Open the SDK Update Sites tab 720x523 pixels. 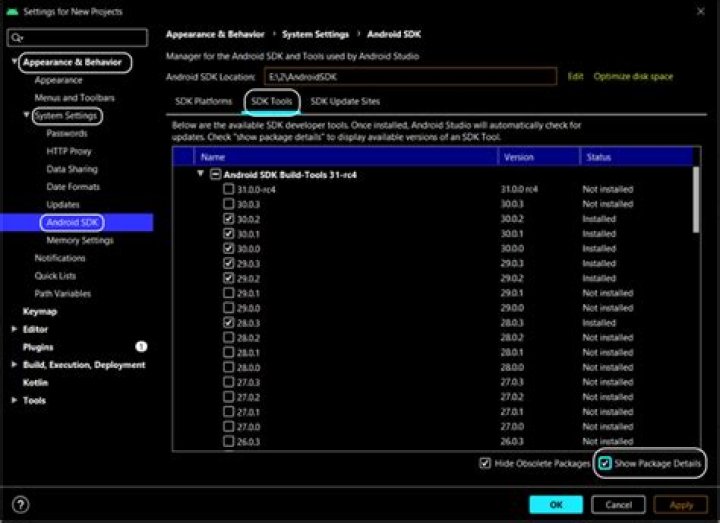click(345, 101)
